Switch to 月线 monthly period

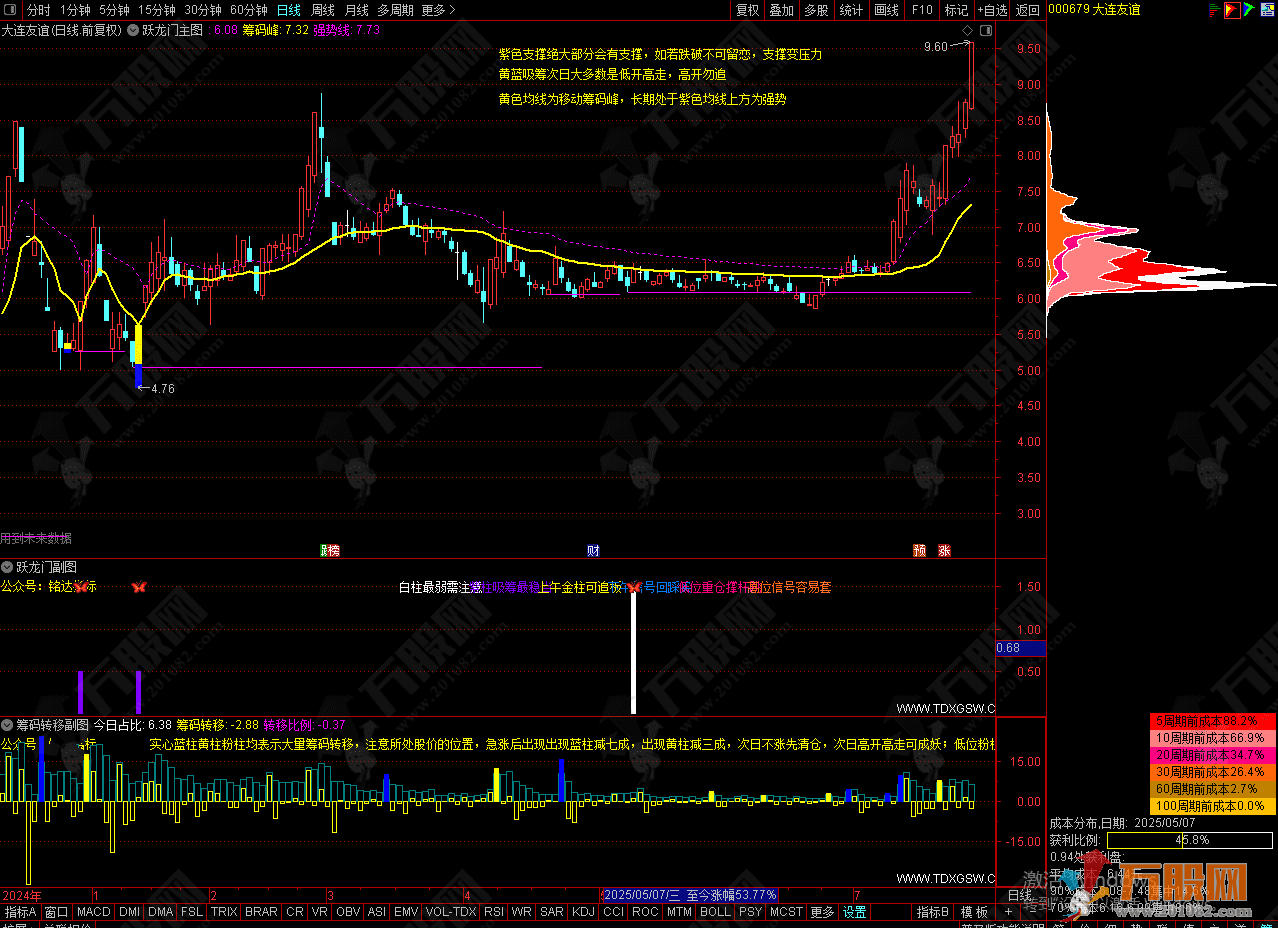356,10
